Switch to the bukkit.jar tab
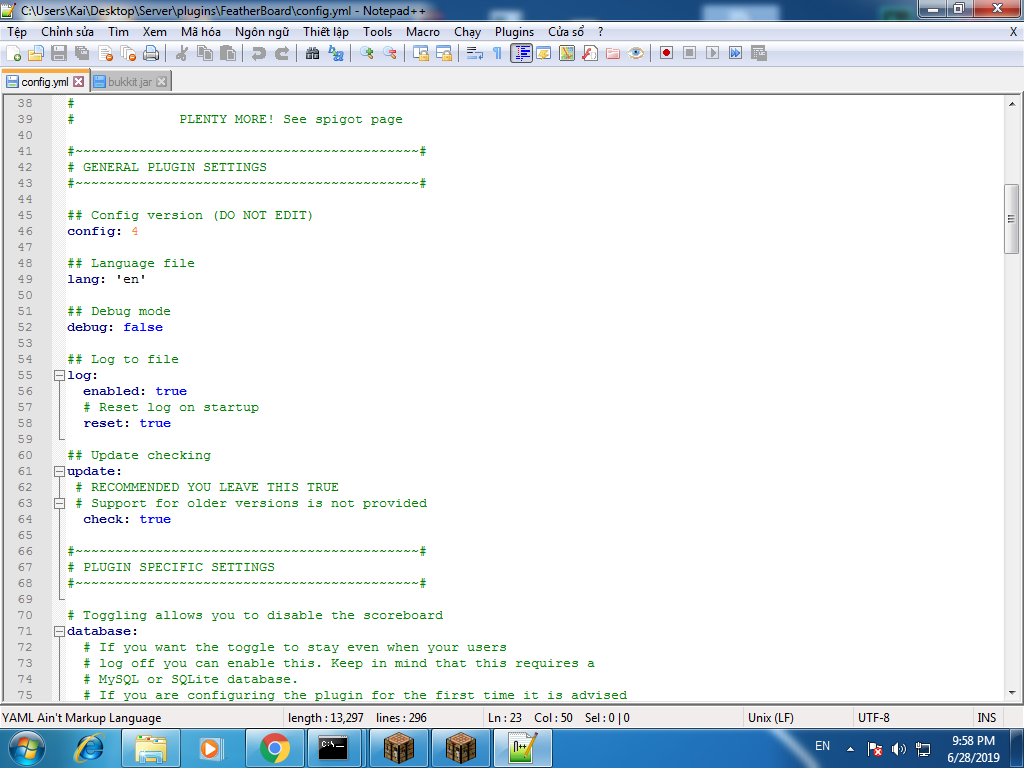 (130, 82)
